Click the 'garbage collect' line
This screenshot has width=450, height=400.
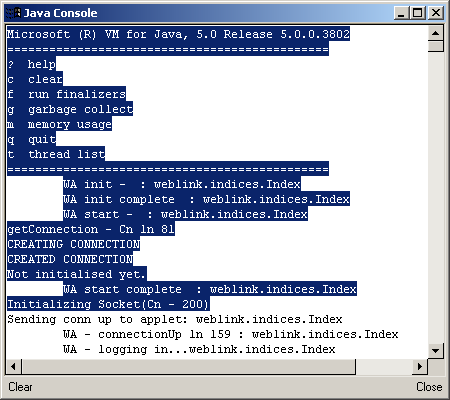click(x=70, y=109)
